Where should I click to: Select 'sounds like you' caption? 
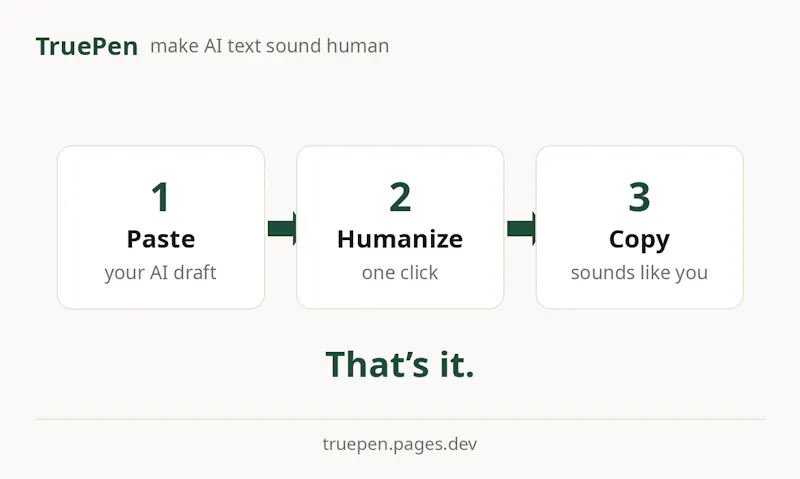point(639,273)
